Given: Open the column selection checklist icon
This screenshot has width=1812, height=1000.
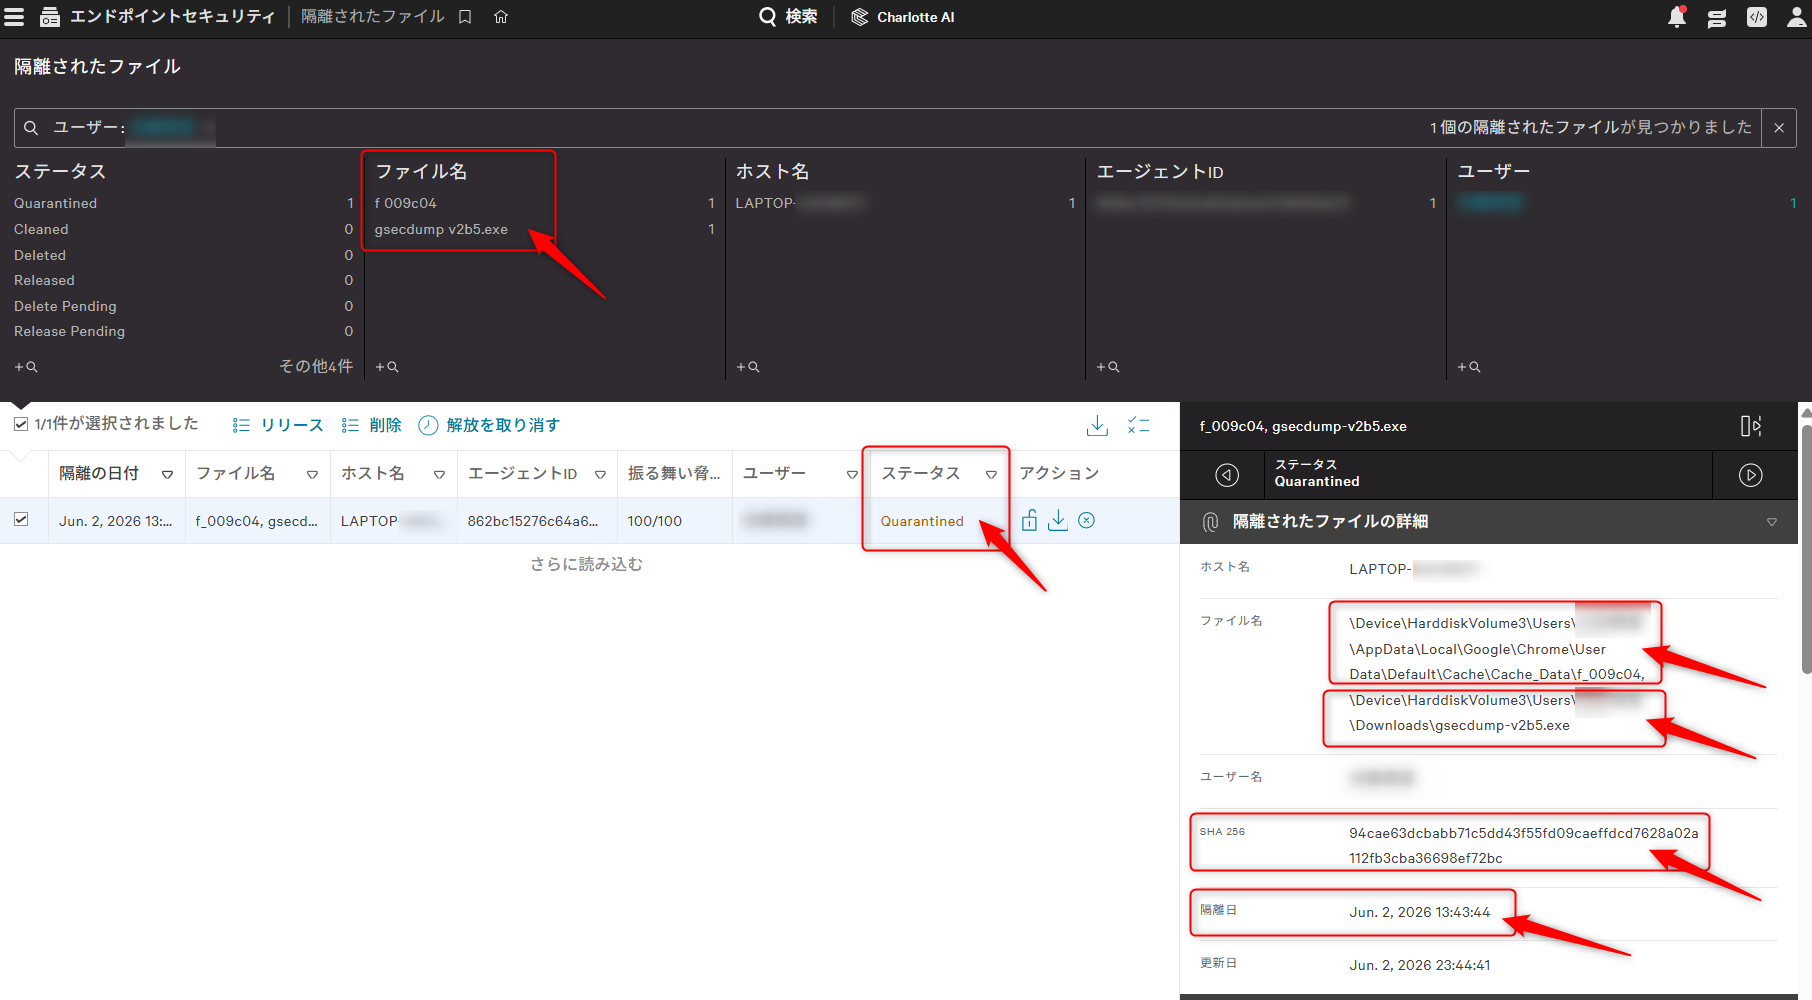Looking at the screenshot, I should [1138, 425].
